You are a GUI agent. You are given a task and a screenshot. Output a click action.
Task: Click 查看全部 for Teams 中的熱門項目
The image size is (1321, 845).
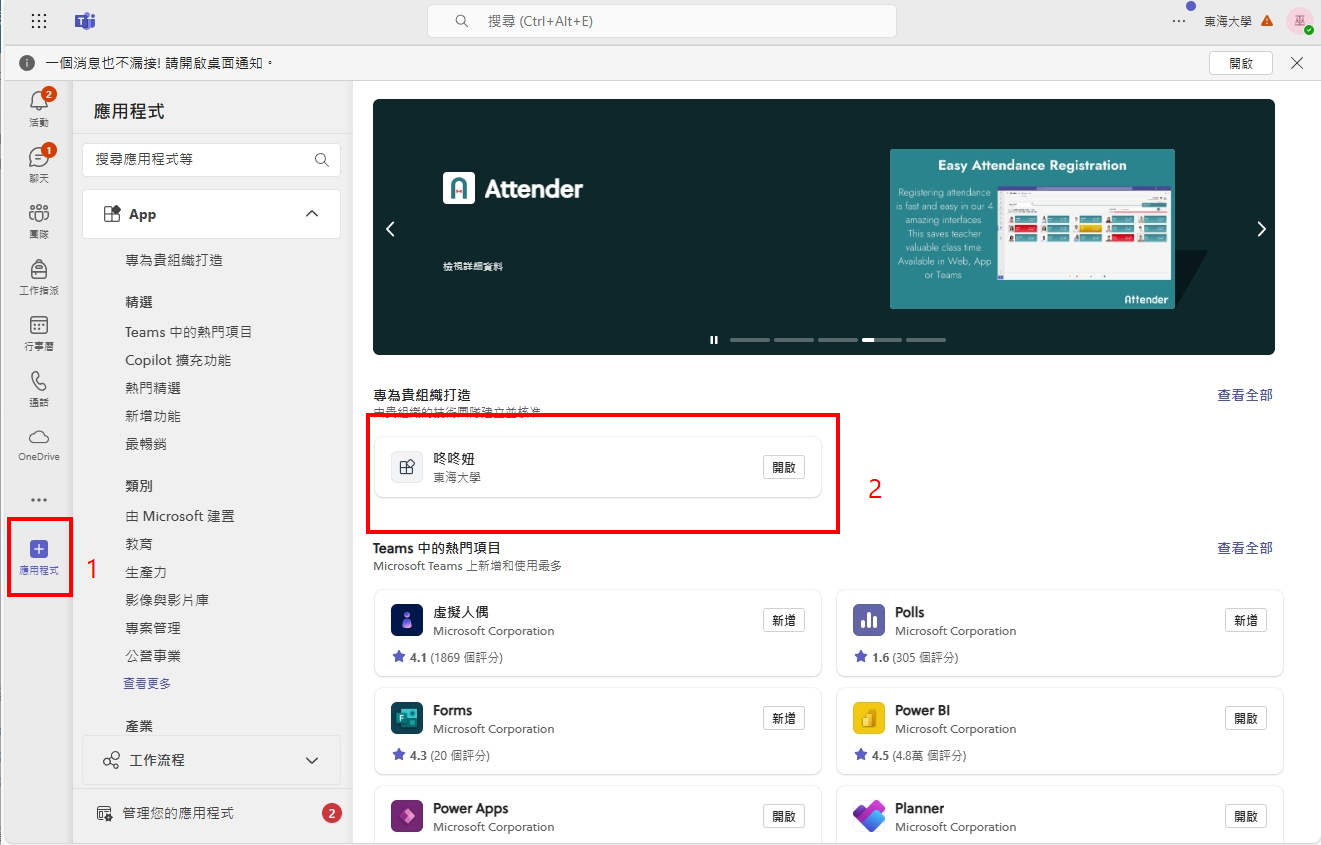tap(1245, 548)
